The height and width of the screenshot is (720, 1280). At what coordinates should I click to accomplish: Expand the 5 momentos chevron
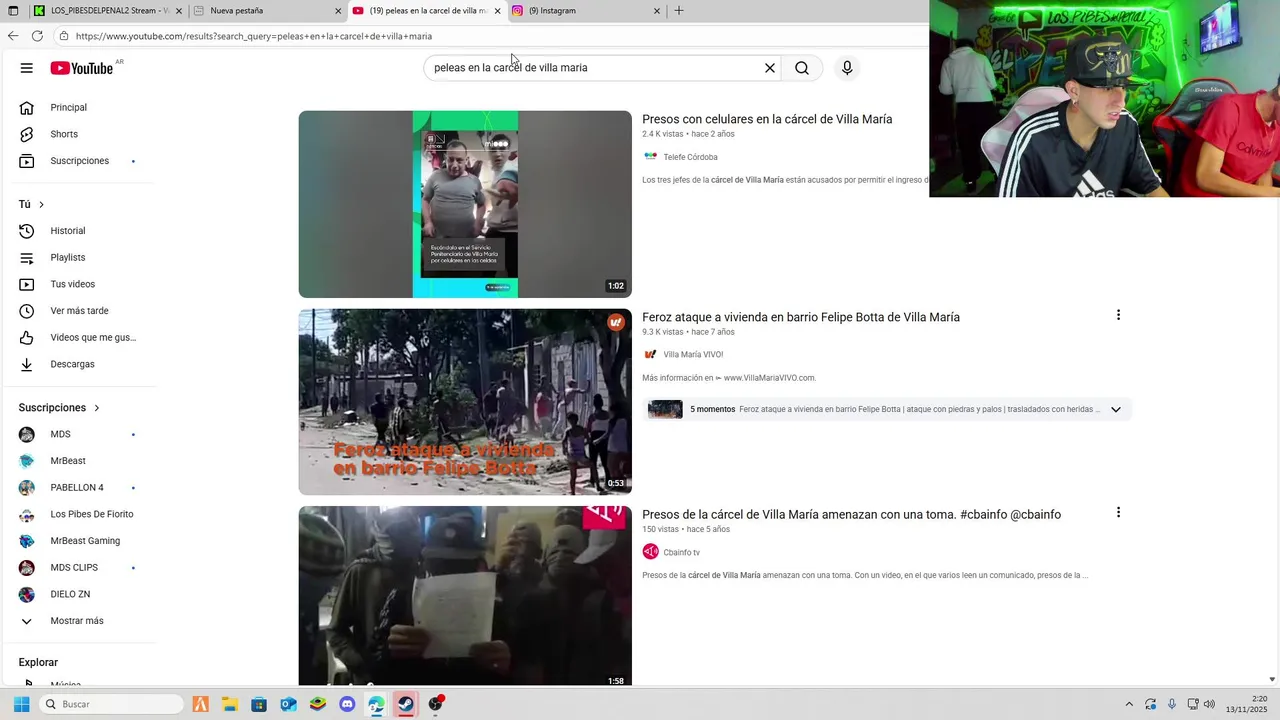click(1116, 409)
